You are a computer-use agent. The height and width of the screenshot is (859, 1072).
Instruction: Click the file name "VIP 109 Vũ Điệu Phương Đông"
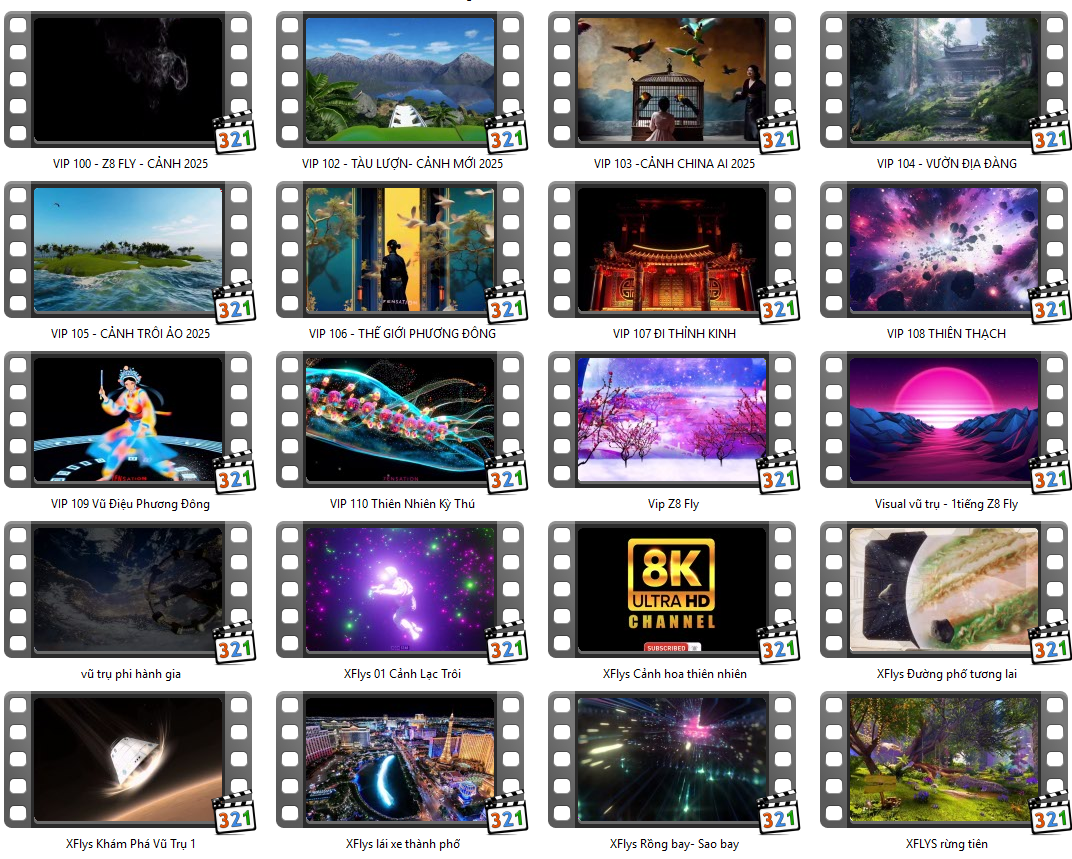131,504
